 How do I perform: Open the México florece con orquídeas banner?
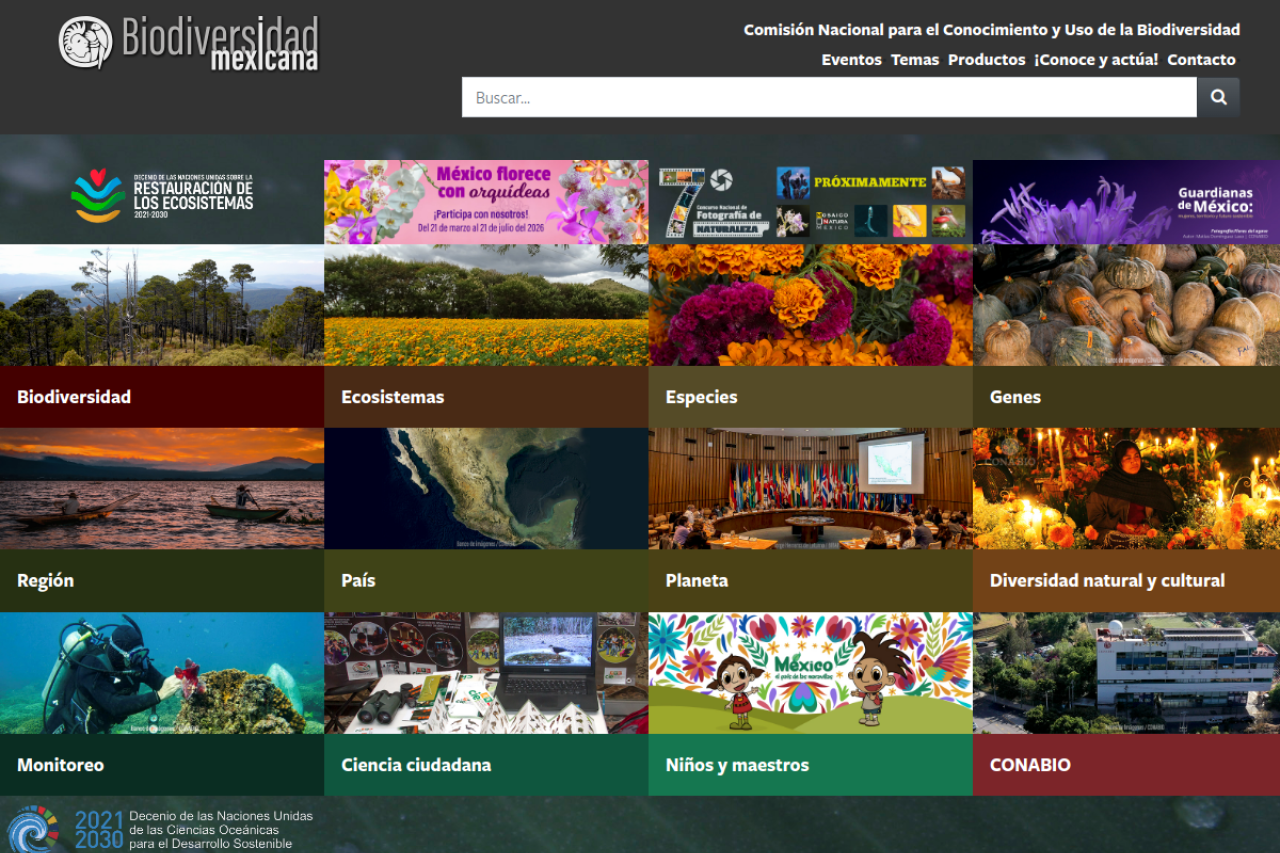[486, 202]
